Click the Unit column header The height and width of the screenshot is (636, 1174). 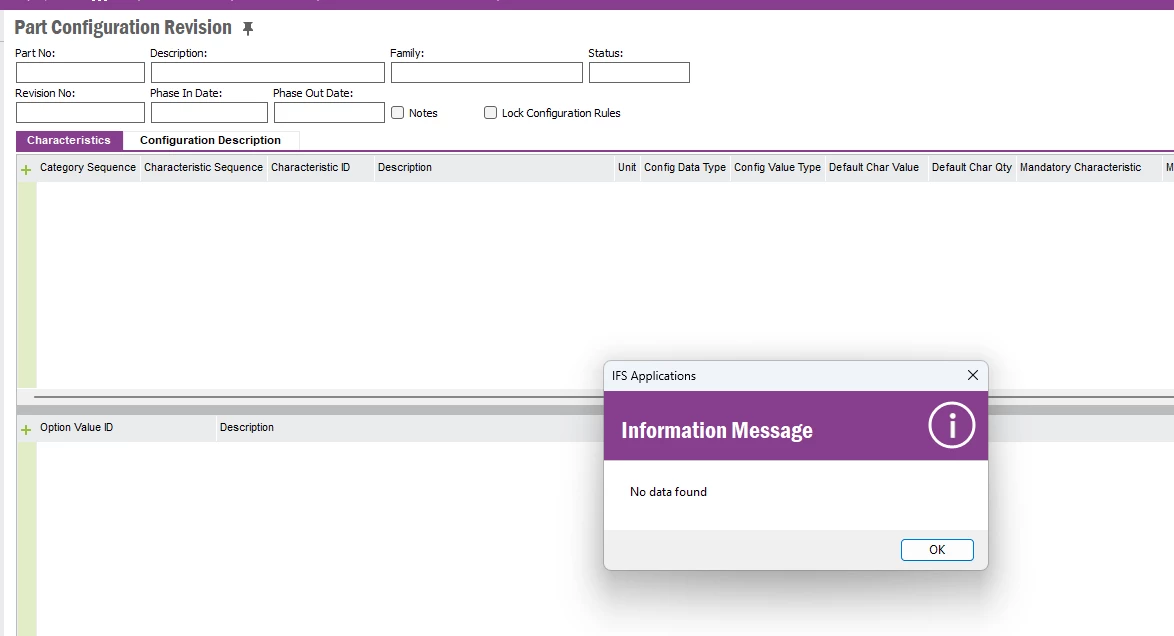[627, 167]
